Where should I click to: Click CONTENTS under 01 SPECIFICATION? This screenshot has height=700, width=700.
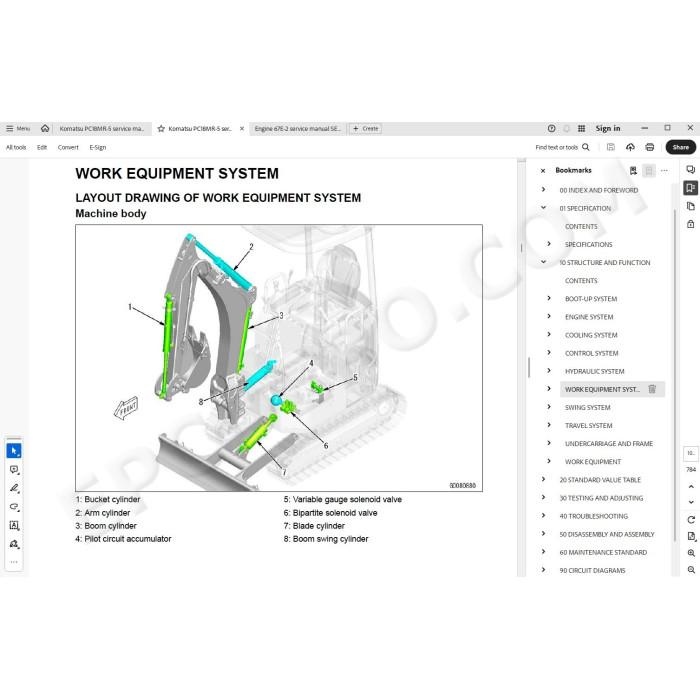pyautogui.click(x=581, y=227)
